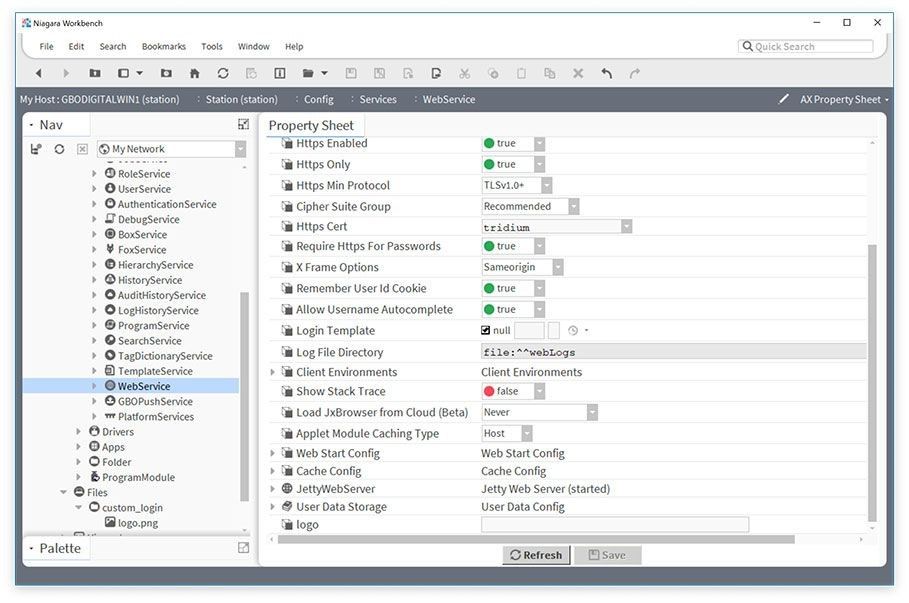Click the logo text input field
This screenshot has height=603, width=909.
[x=615, y=525]
